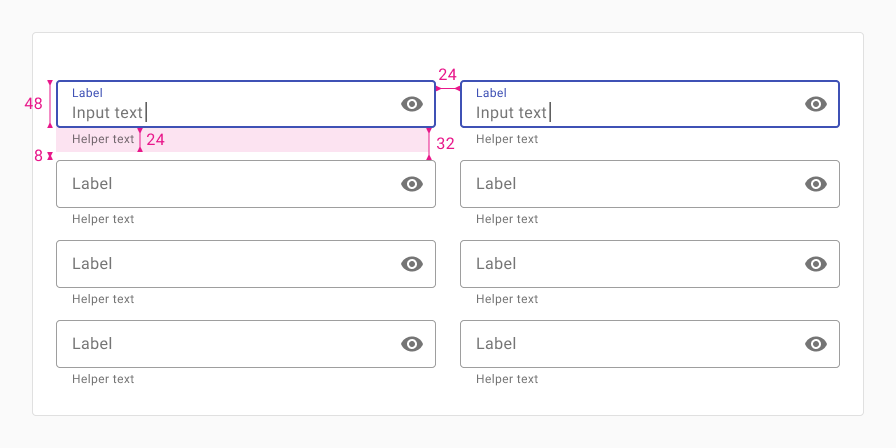
Task: Toggle eye icon in focused top-left field
Action: (411, 104)
